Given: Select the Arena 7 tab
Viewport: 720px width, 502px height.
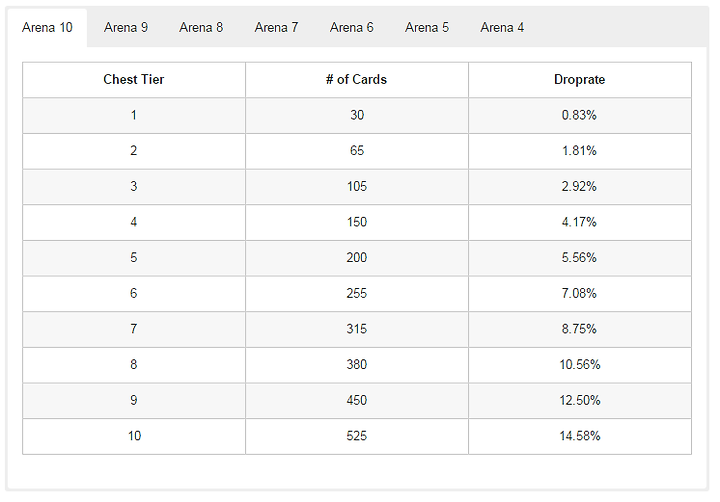Looking at the screenshot, I should (276, 27).
